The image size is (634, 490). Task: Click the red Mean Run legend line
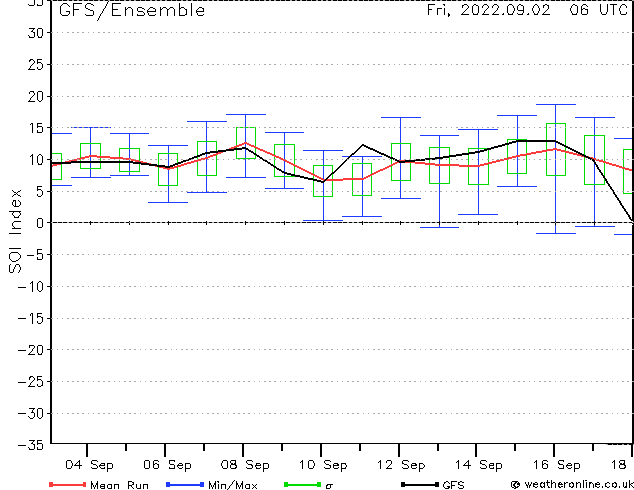pos(67,484)
